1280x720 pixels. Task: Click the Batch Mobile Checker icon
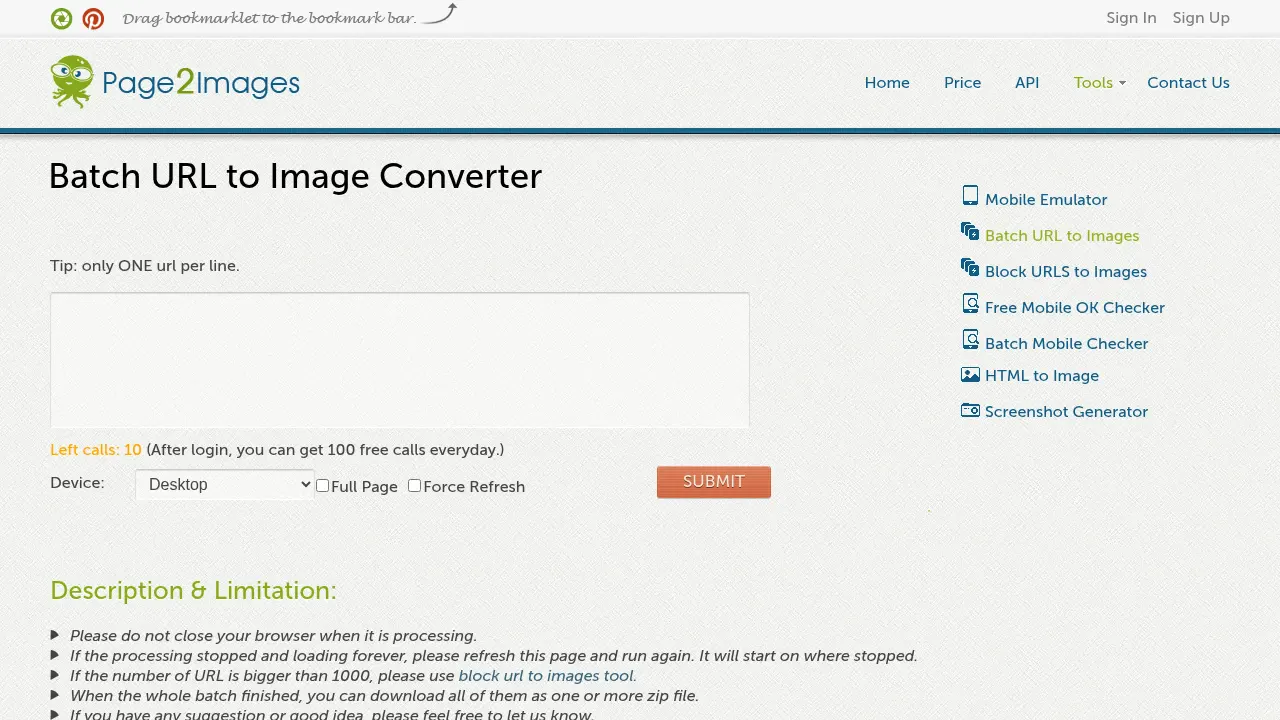tap(970, 339)
